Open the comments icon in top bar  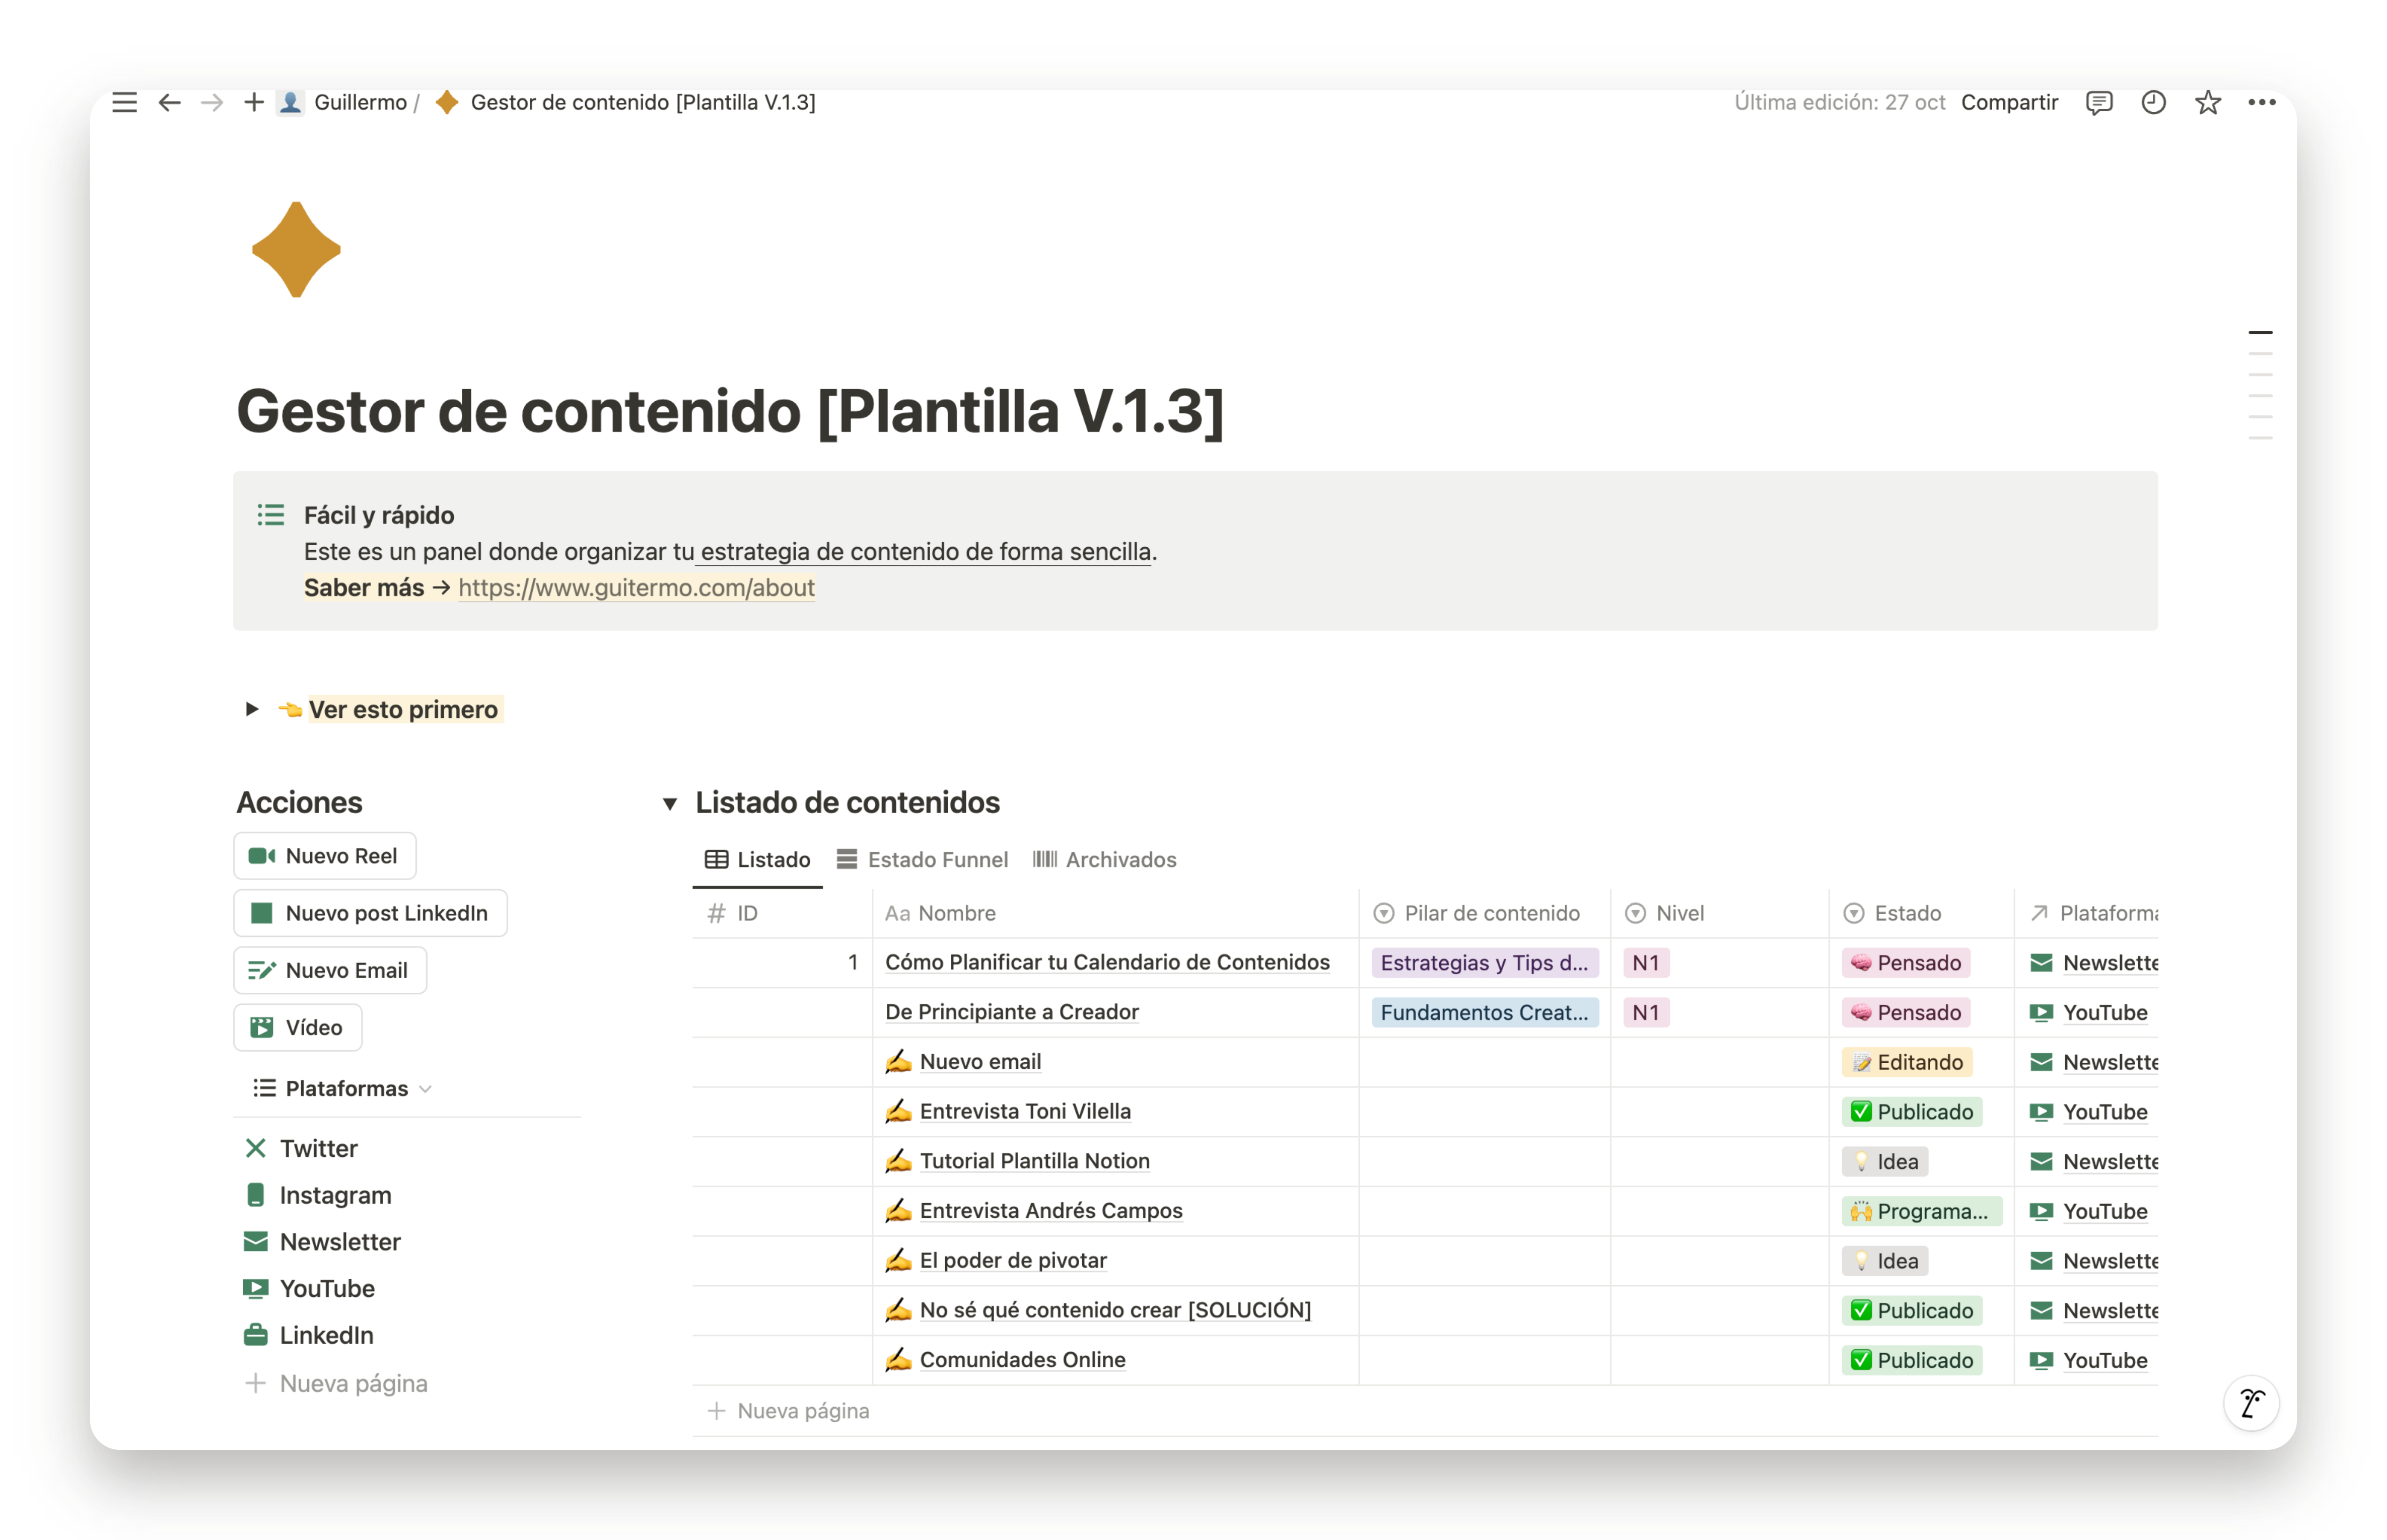pos(2098,102)
